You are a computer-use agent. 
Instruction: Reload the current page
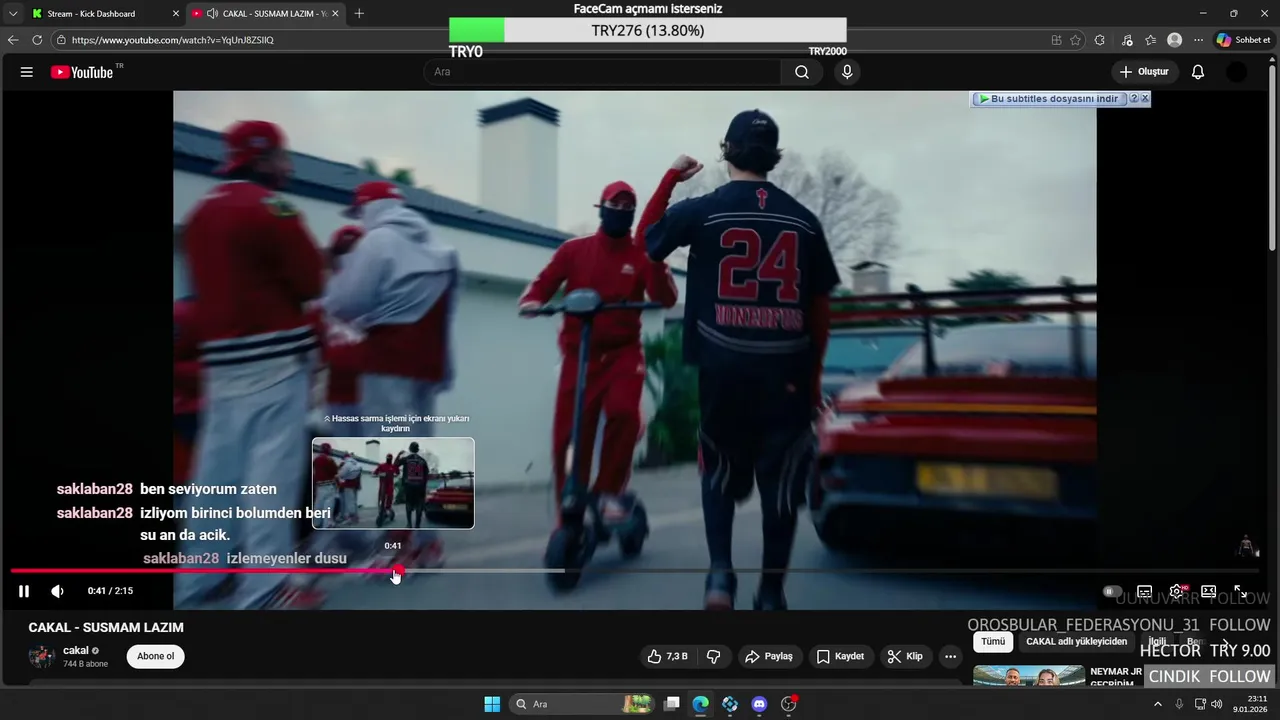[37, 40]
